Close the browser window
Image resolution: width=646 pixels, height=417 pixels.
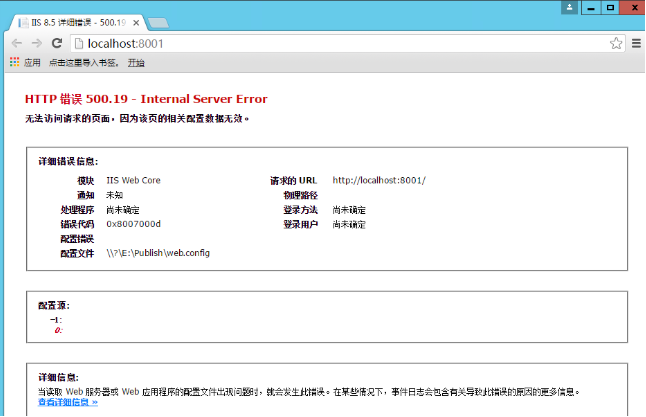[634, 7]
